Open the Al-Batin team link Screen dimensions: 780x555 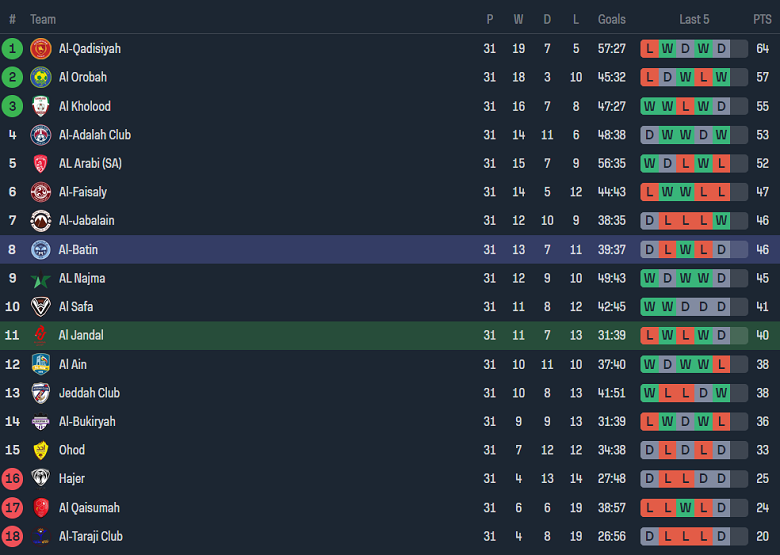pos(78,250)
